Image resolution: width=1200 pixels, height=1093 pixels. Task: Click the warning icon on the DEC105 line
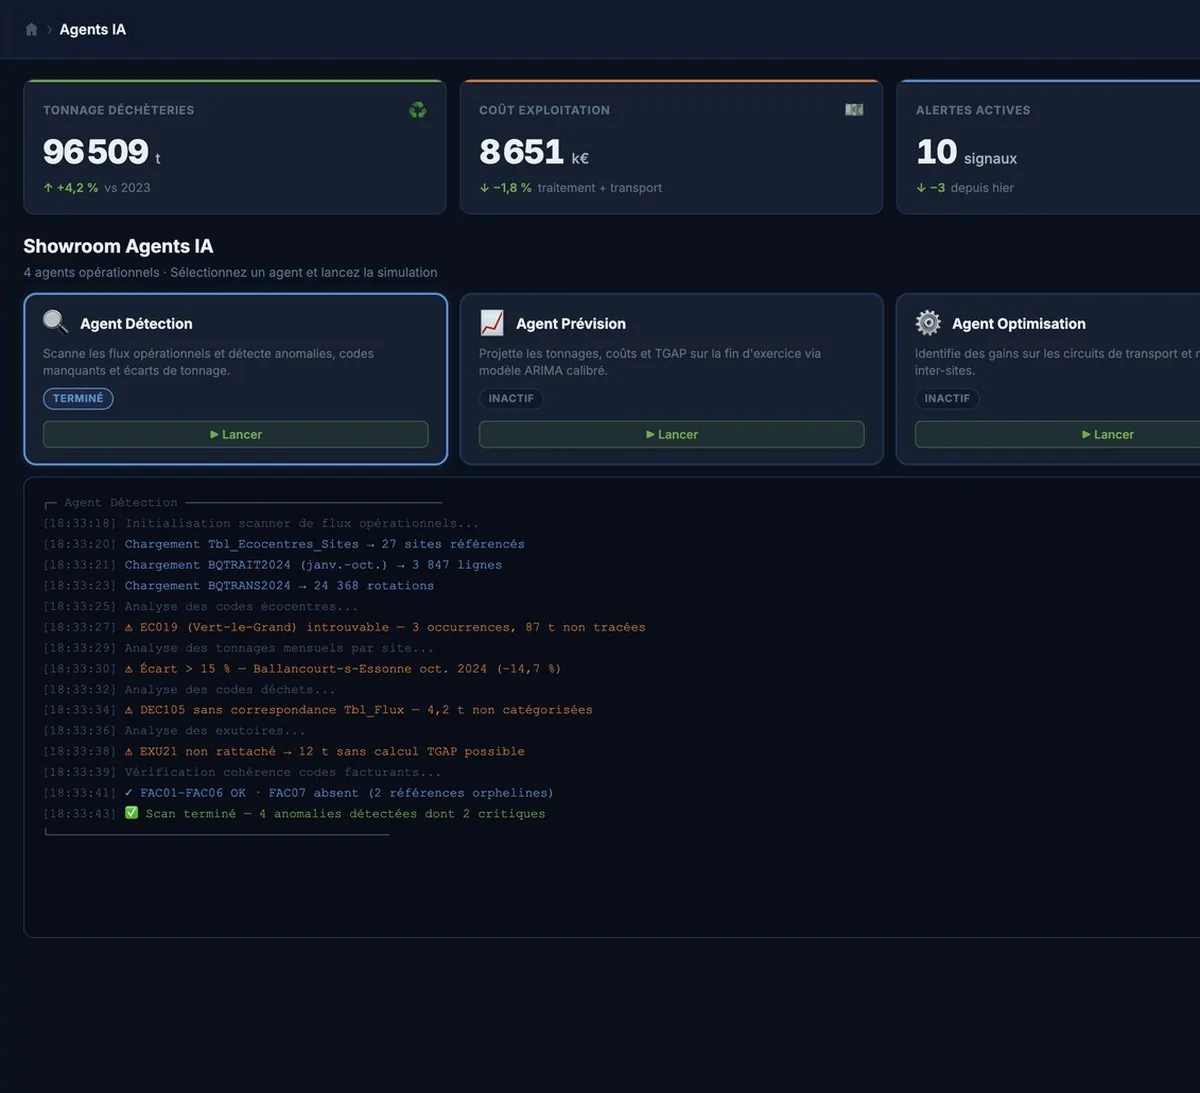coord(129,710)
